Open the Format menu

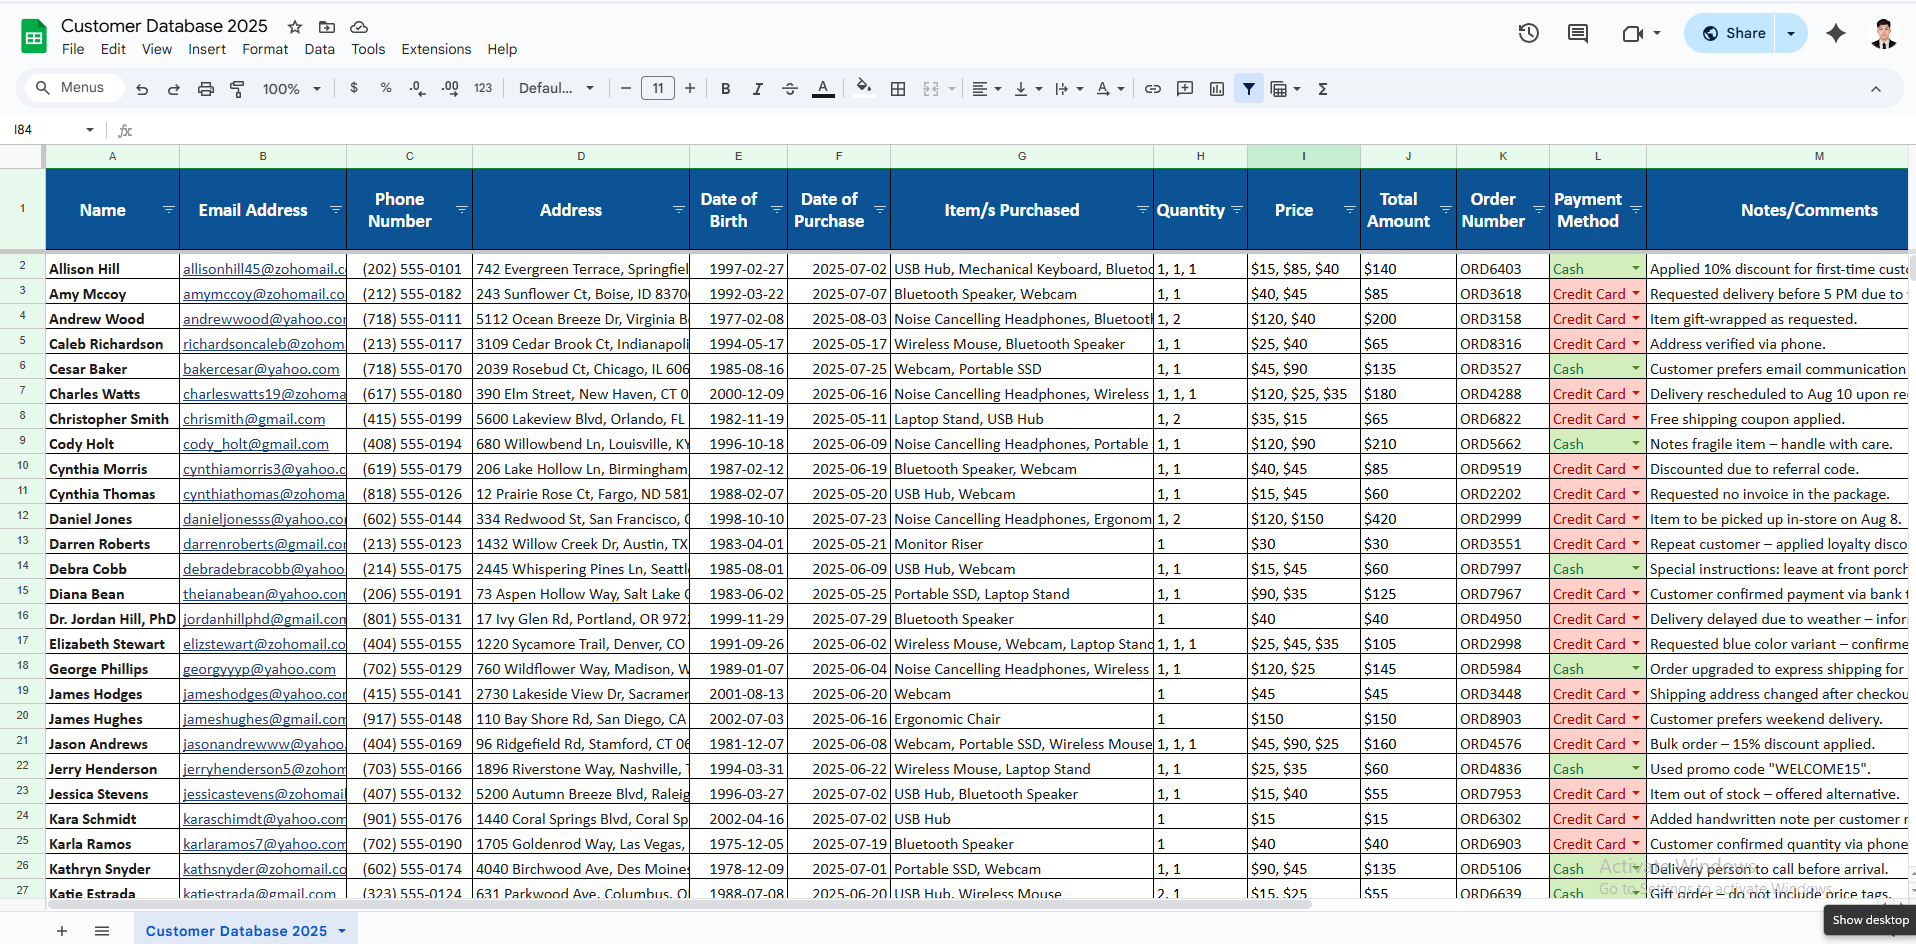[265, 49]
